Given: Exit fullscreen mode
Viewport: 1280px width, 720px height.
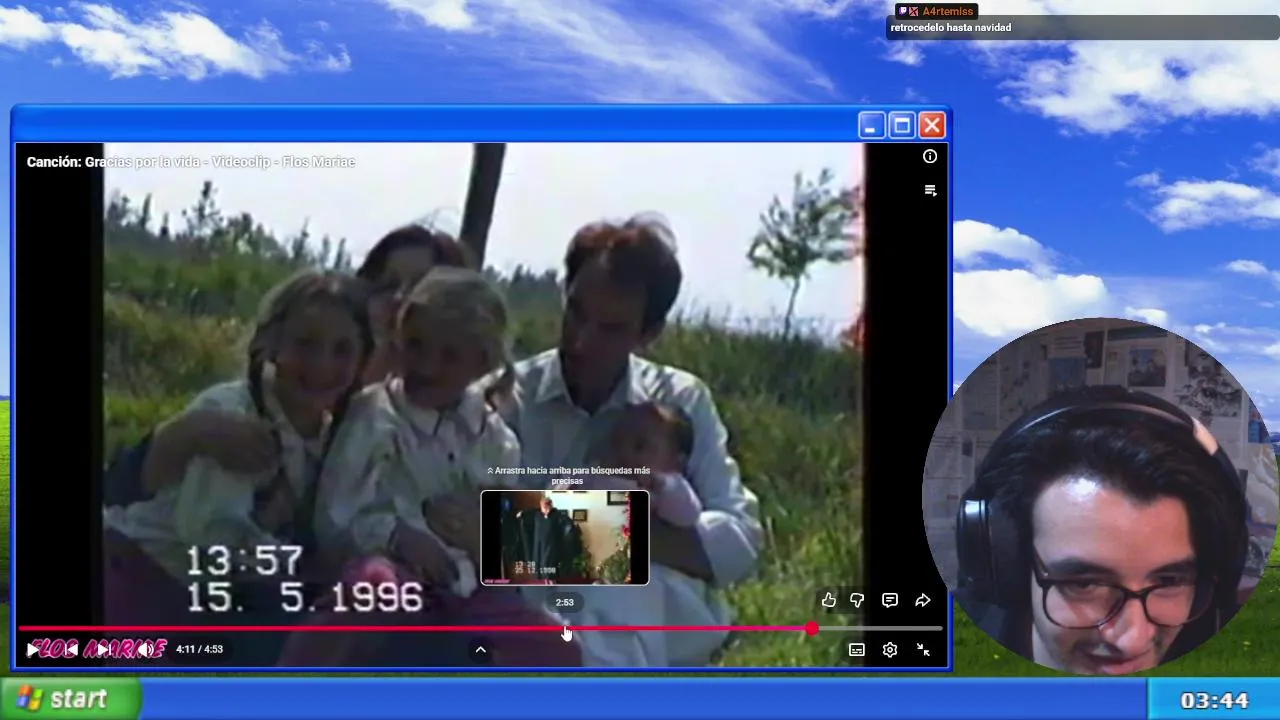Looking at the screenshot, I should point(923,650).
